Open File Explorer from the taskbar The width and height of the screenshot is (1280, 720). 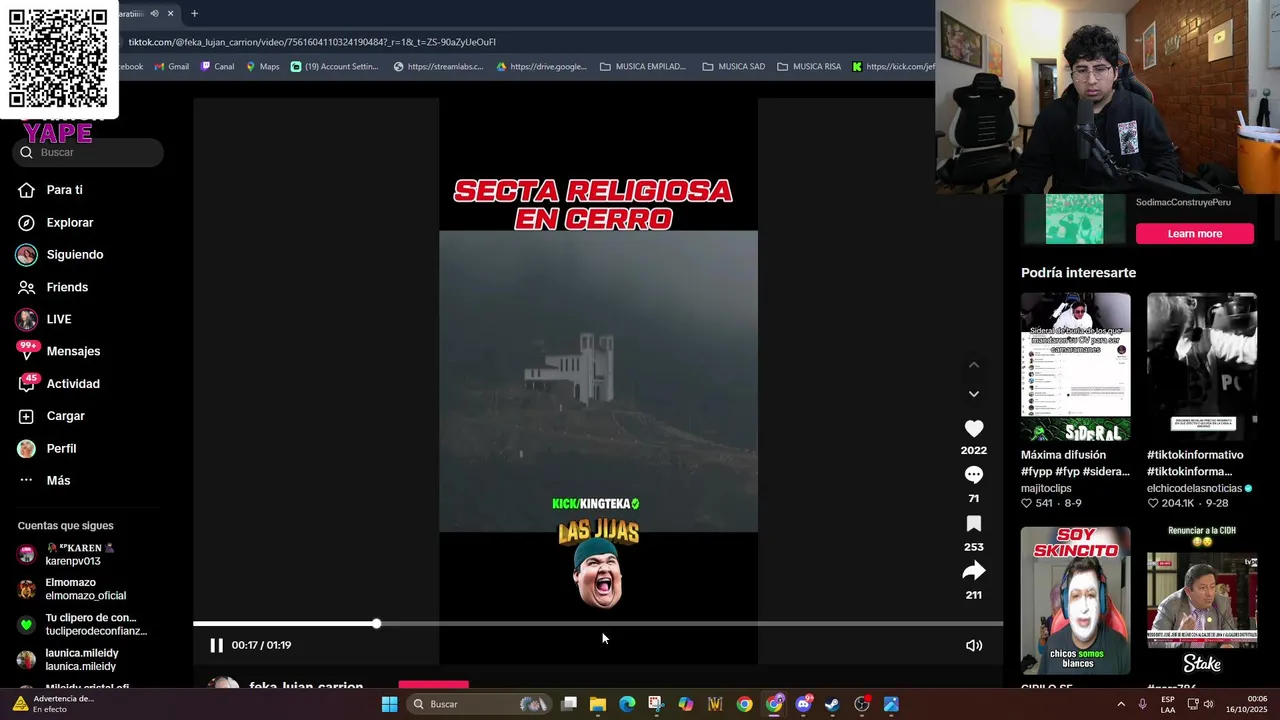[x=597, y=704]
